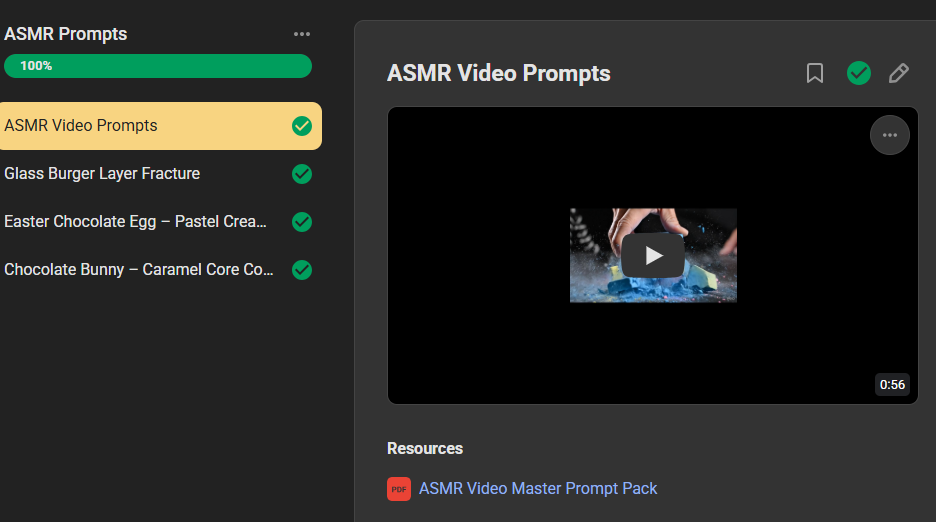Screen dimensions: 936x522
Task: Click the 100% course progress bar
Action: (158, 66)
